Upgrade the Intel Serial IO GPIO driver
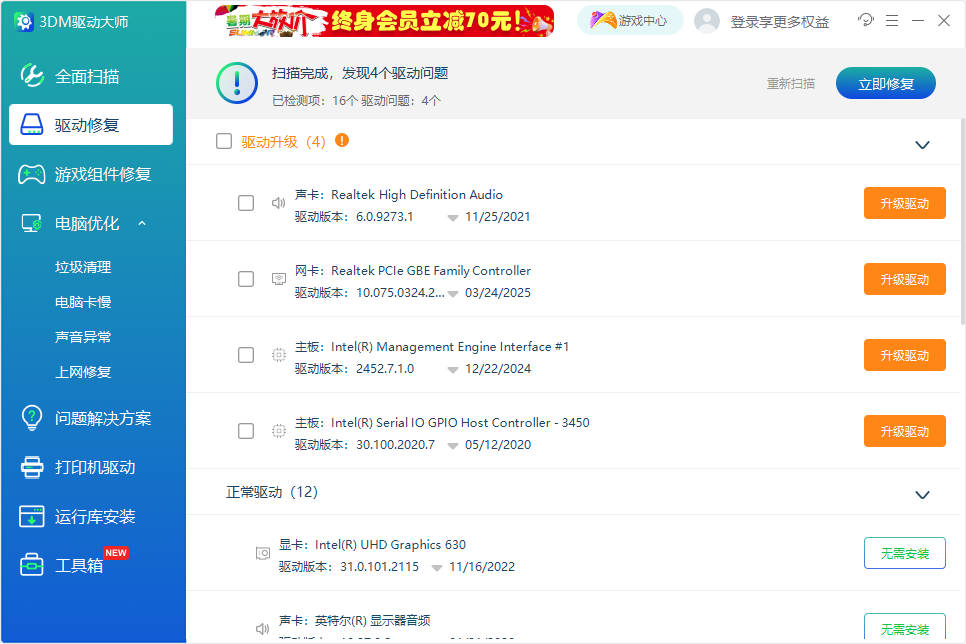 pyautogui.click(x=904, y=431)
